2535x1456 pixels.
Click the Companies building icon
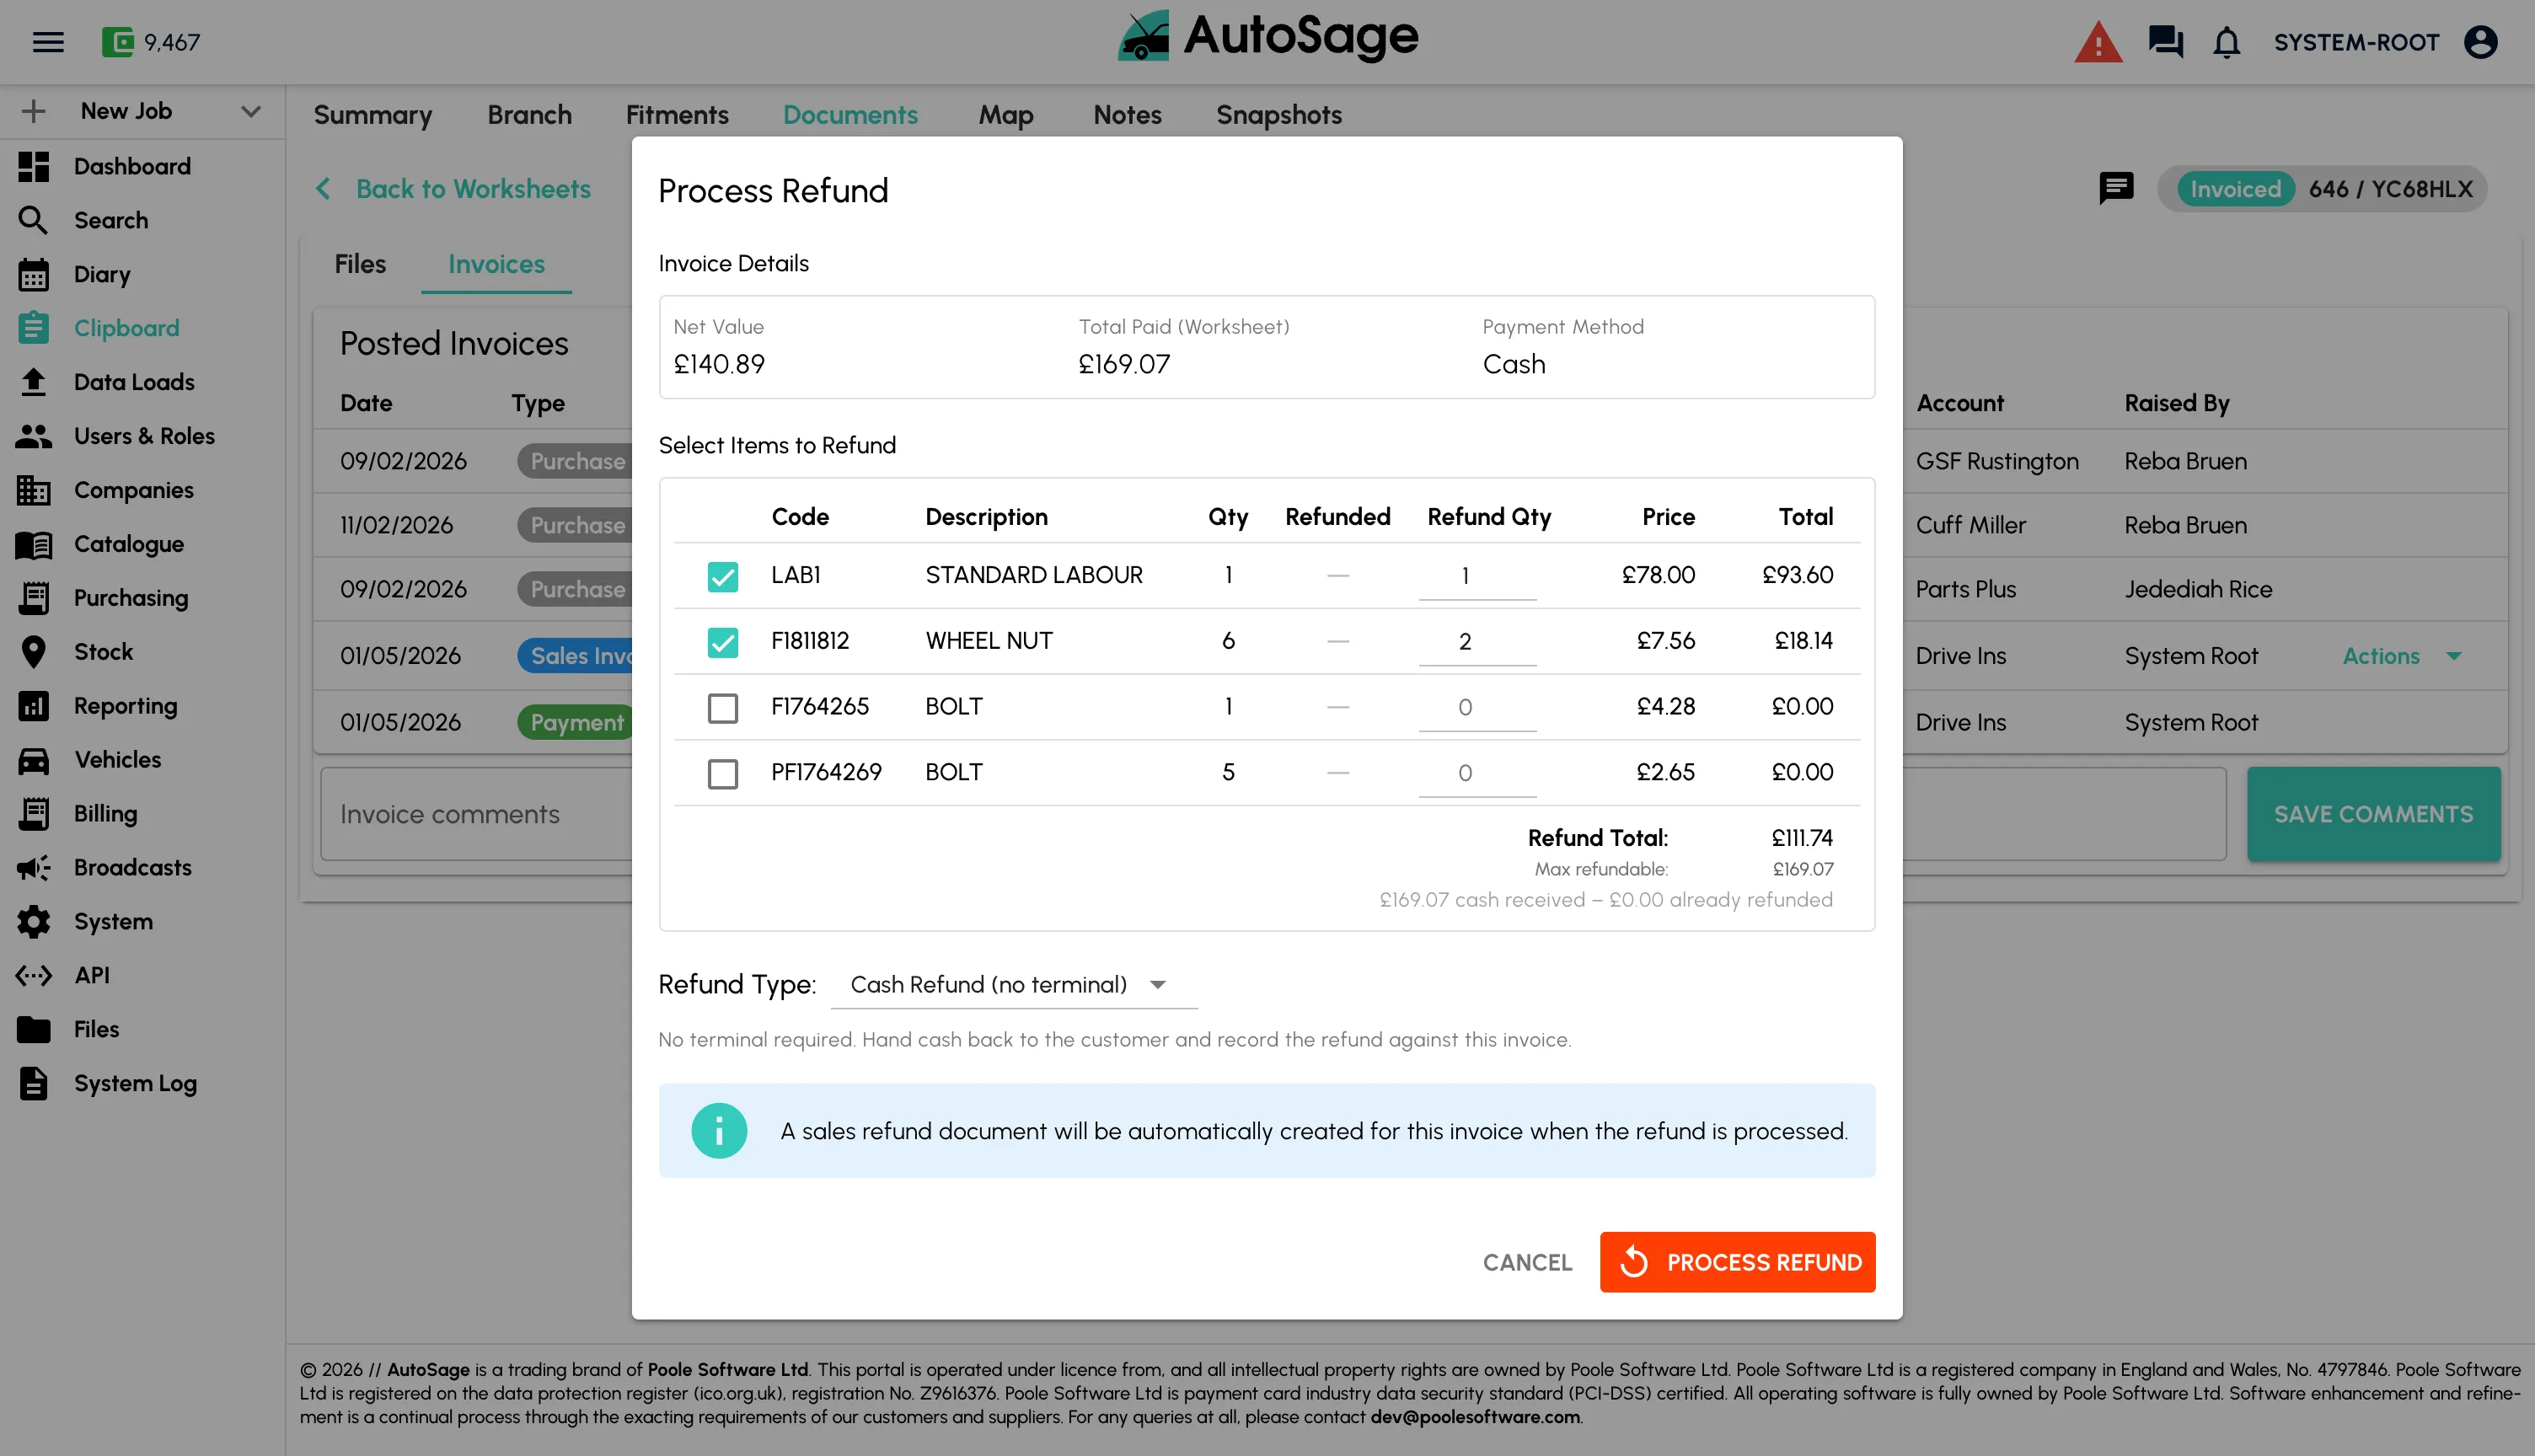coord(34,490)
